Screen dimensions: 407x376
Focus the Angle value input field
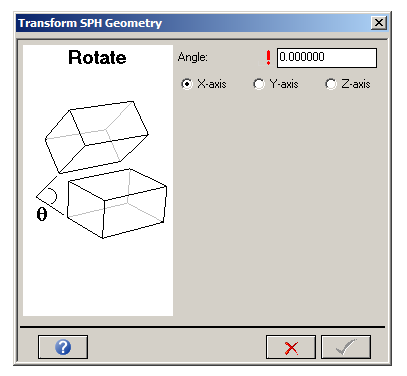[327, 58]
